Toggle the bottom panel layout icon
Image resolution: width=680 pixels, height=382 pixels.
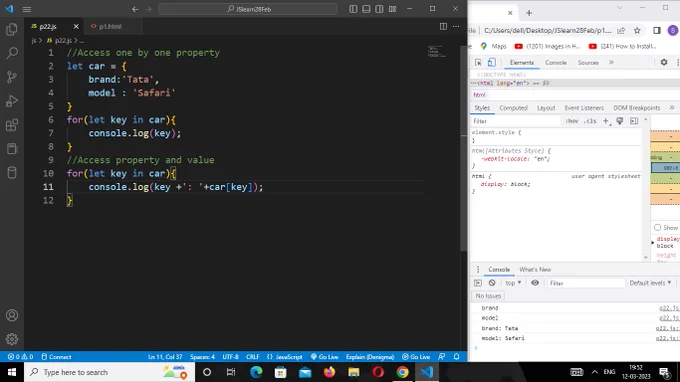pos(366,9)
